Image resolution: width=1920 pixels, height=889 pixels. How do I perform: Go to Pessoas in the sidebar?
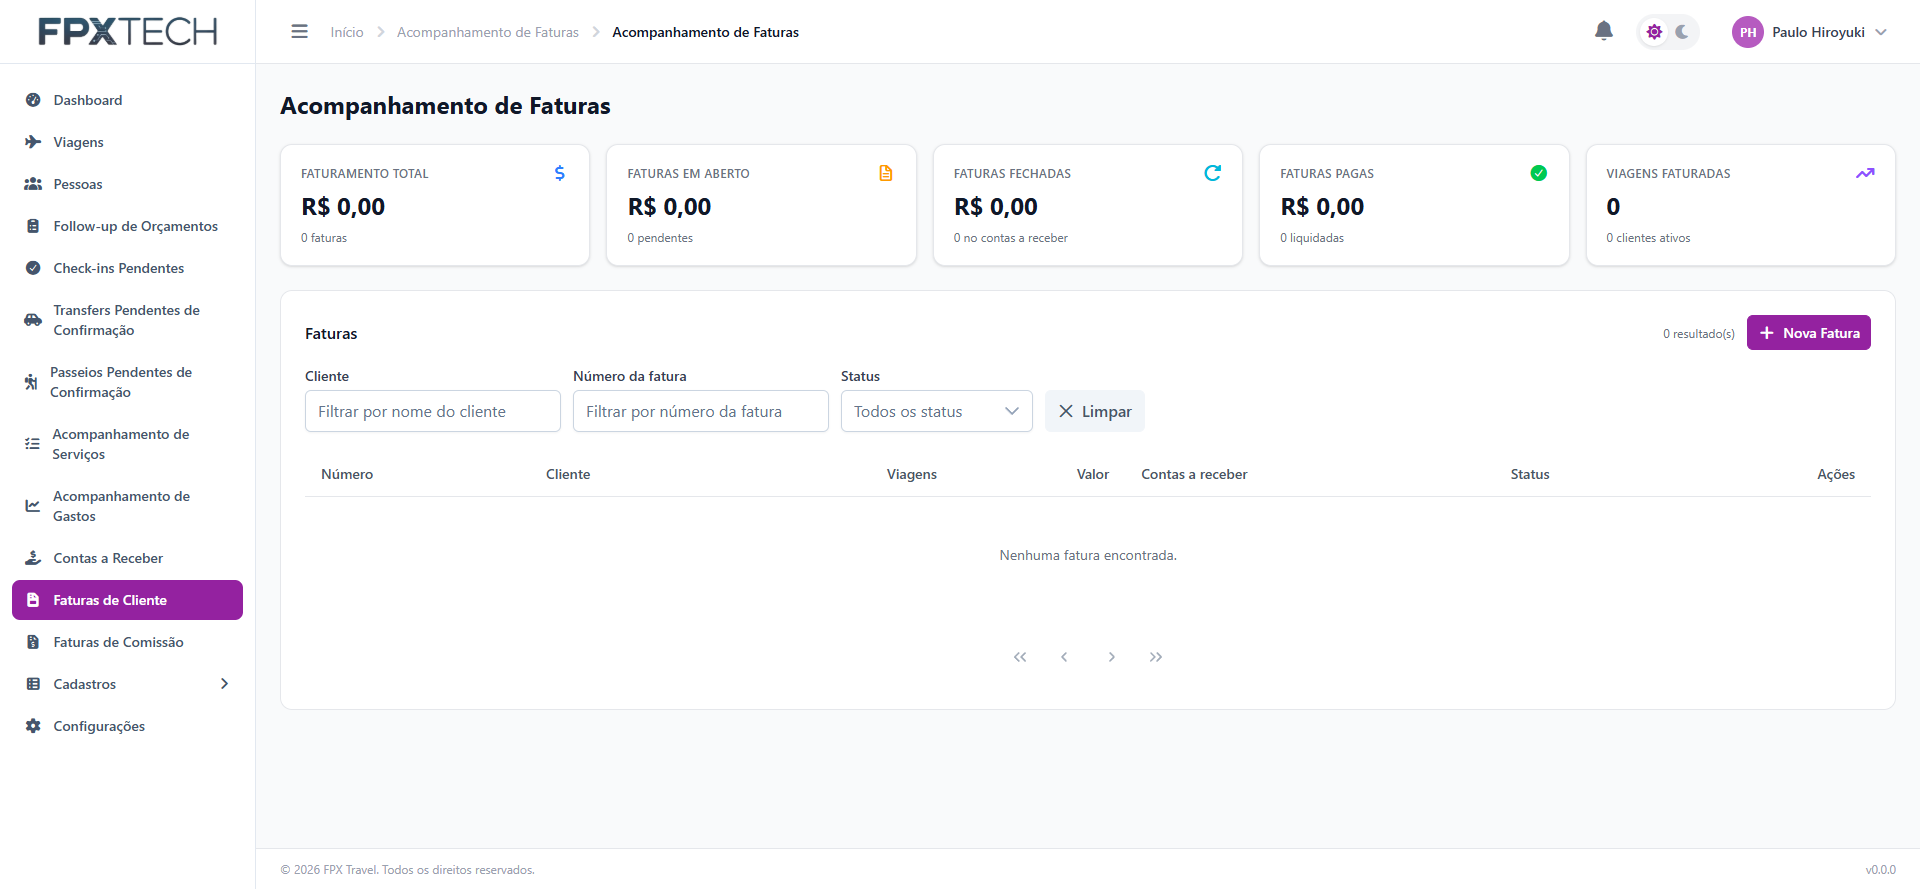pyautogui.click(x=127, y=184)
